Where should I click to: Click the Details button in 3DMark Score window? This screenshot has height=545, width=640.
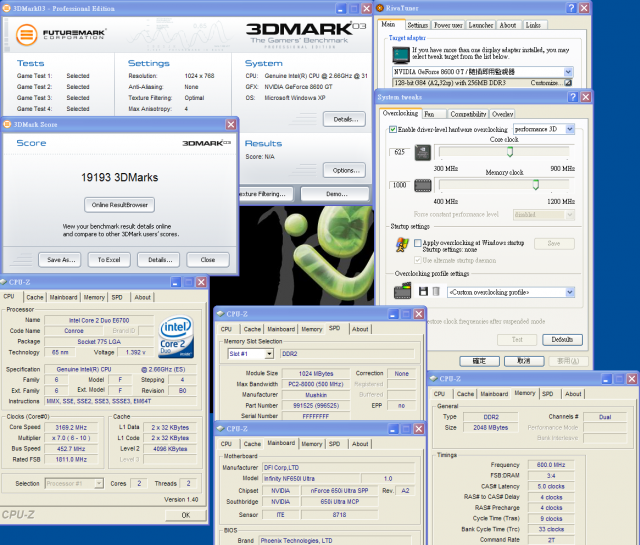[159, 260]
